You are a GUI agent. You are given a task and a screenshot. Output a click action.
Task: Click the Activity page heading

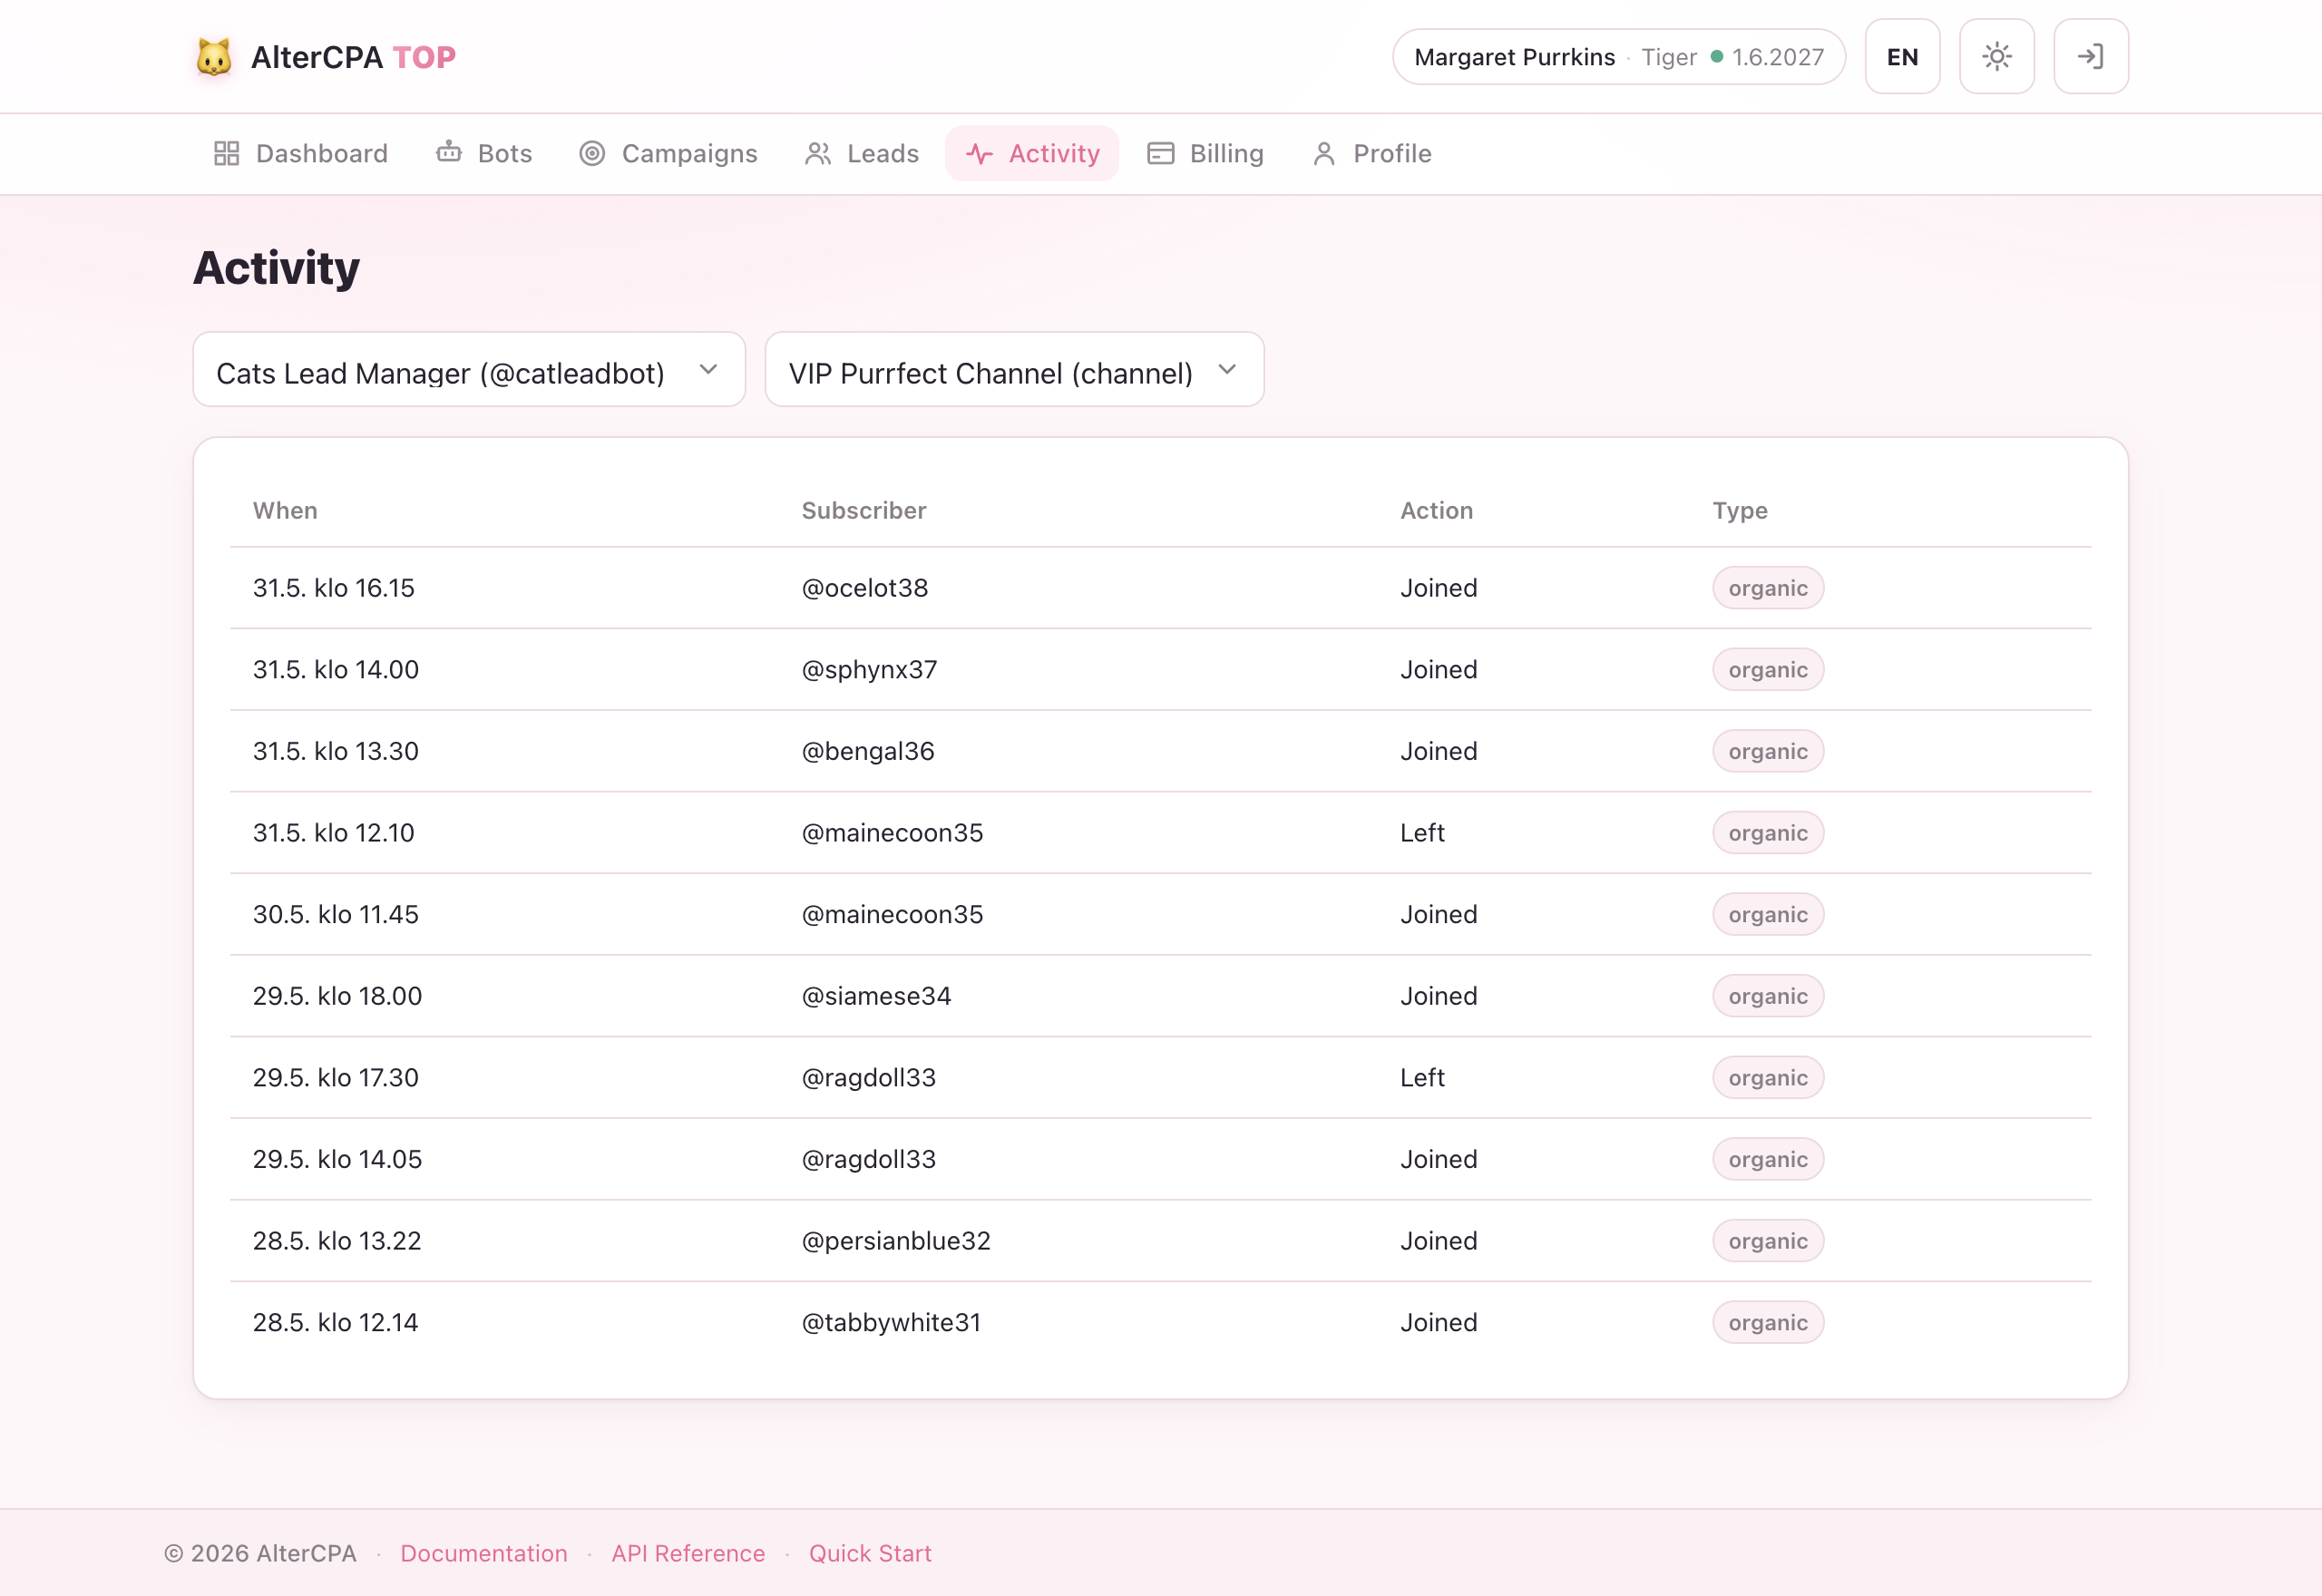276,268
